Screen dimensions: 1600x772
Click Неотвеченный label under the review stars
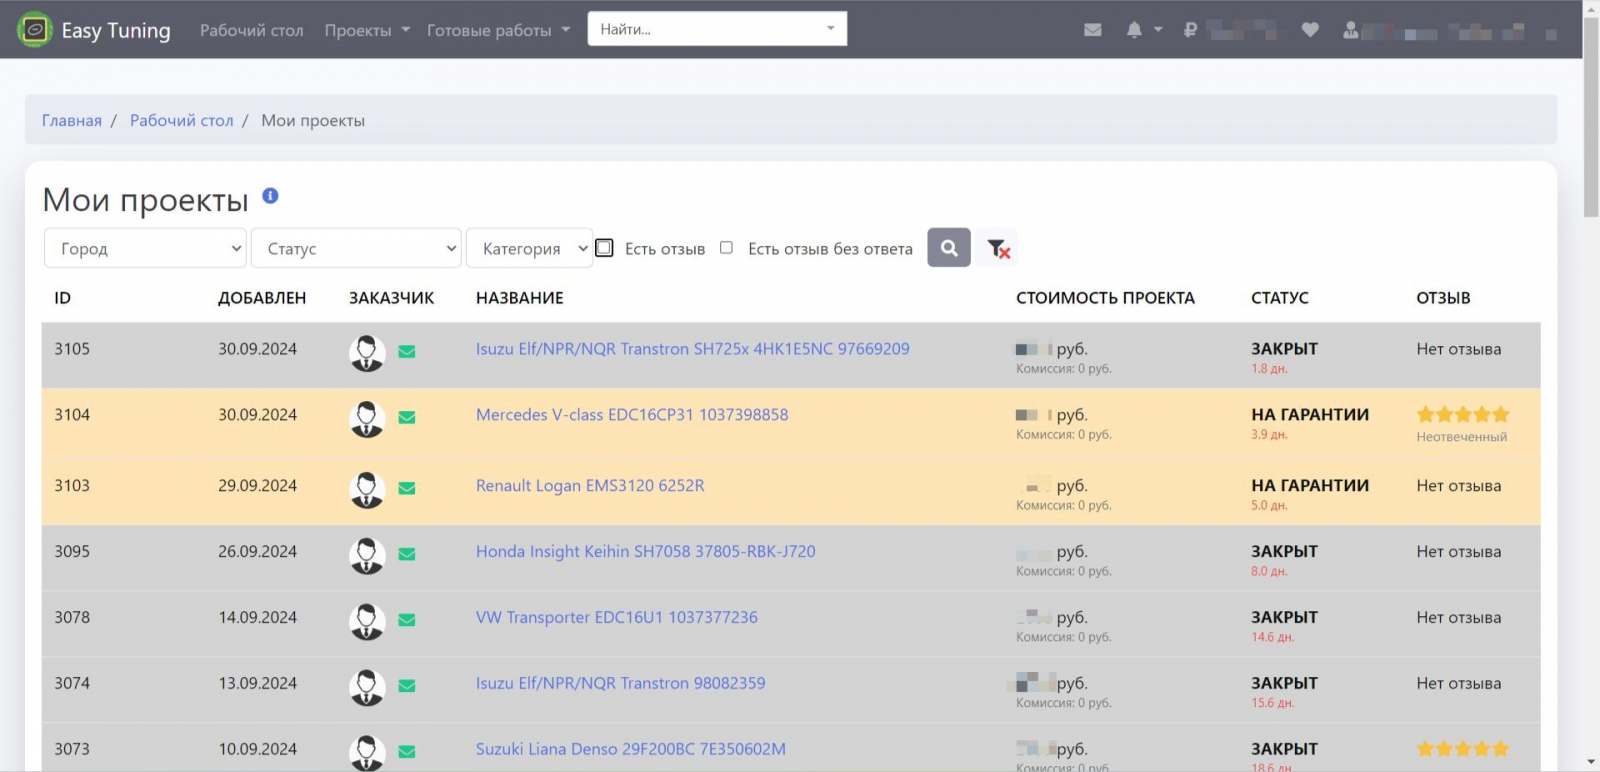(1461, 437)
